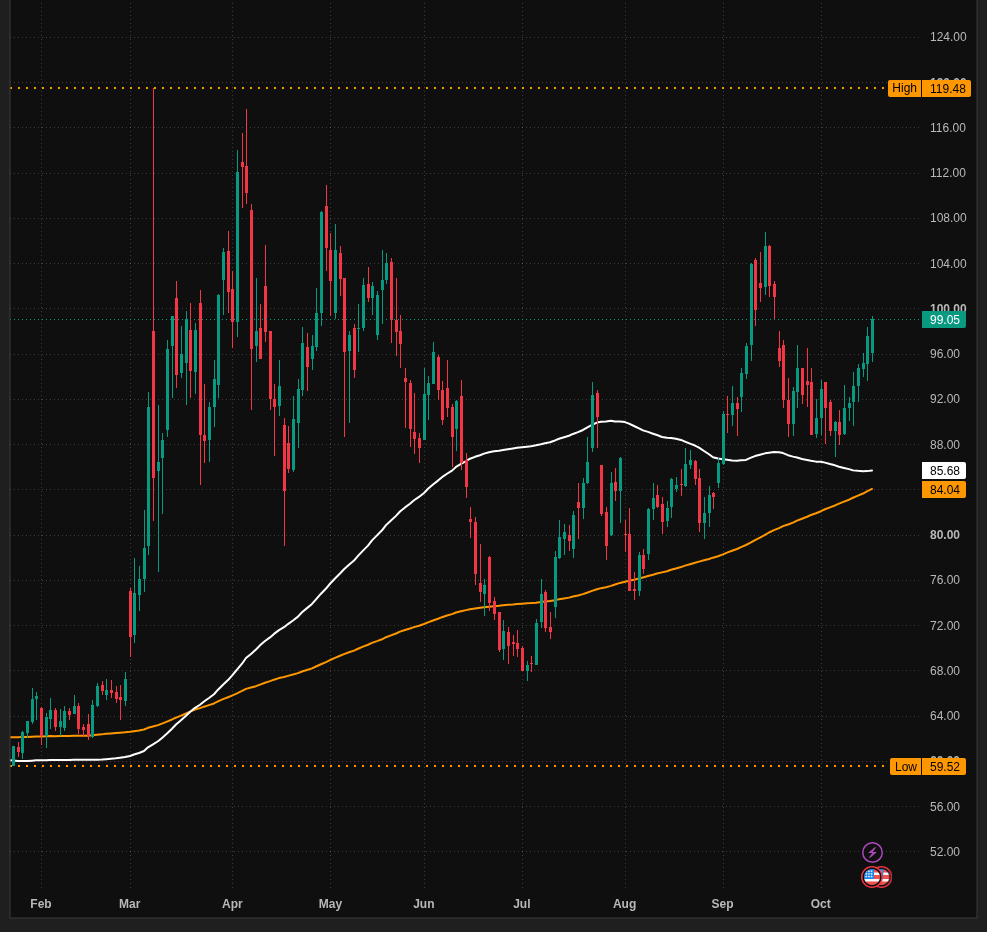Click the 52.00 price axis label
987x932 pixels.
(x=945, y=851)
